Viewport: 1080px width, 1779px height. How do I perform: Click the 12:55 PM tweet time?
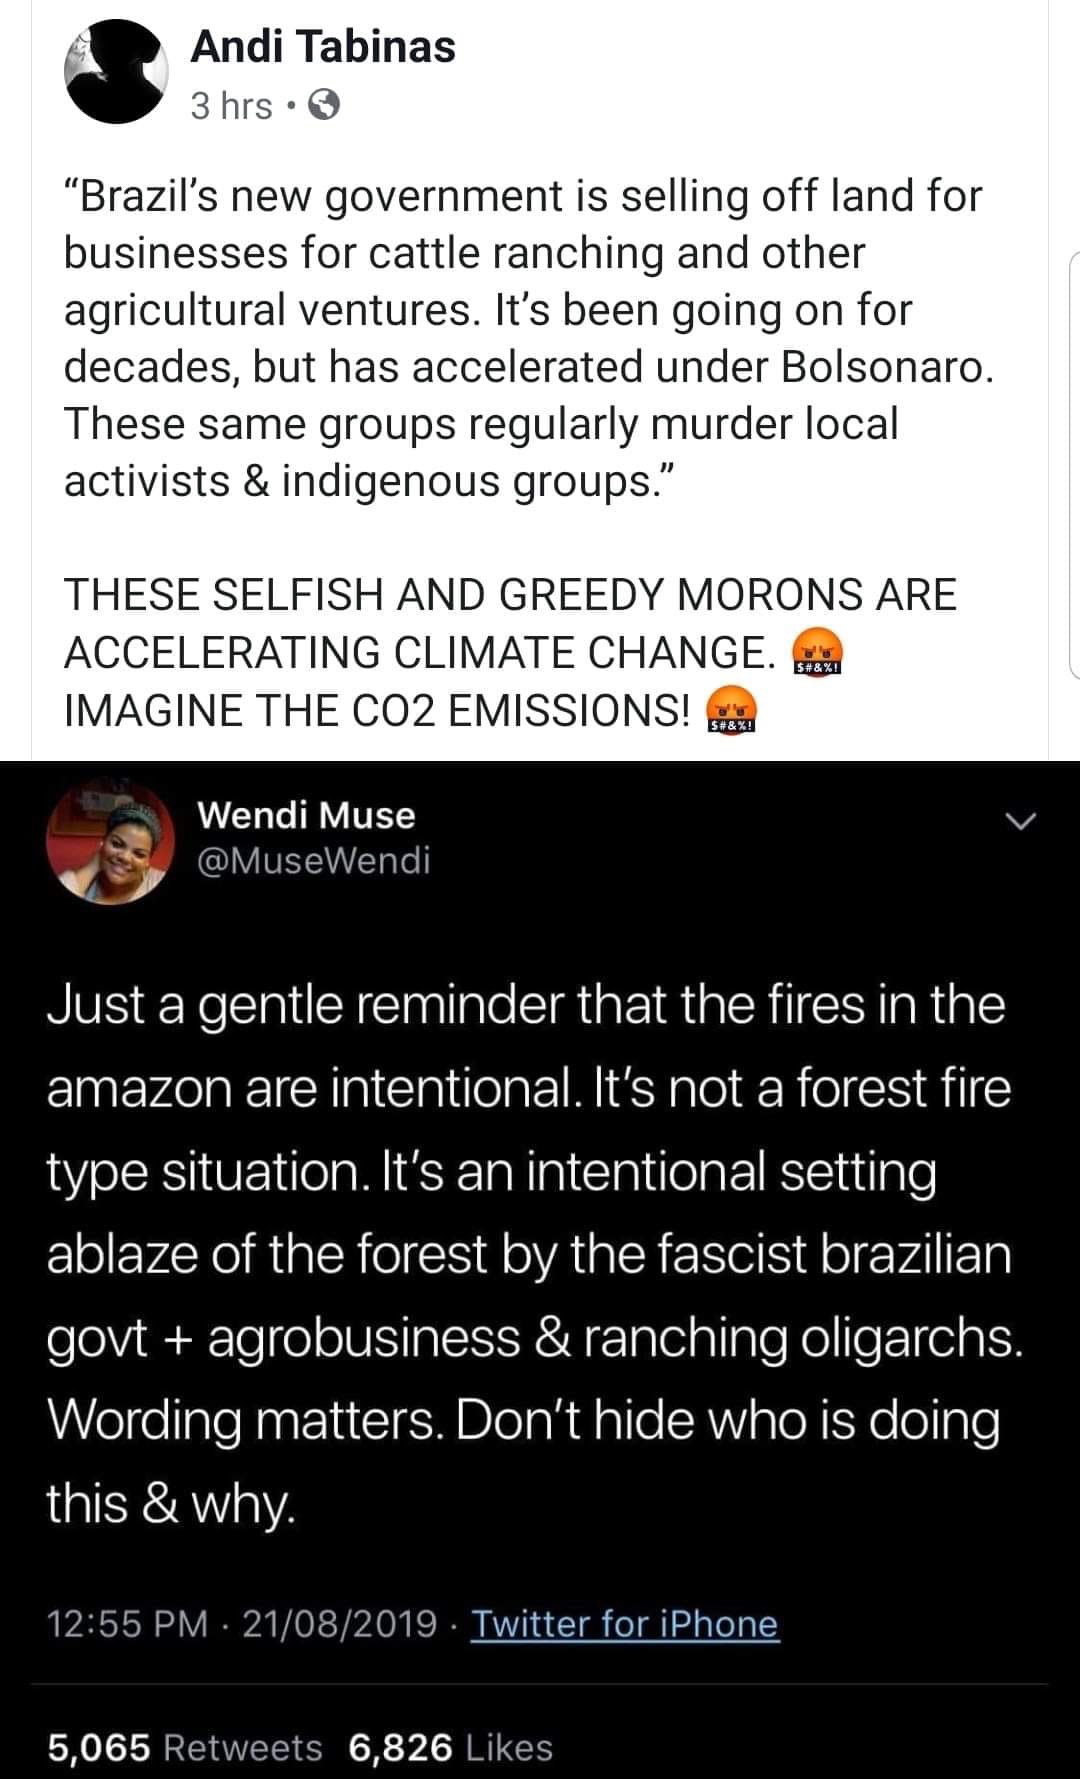point(127,1623)
